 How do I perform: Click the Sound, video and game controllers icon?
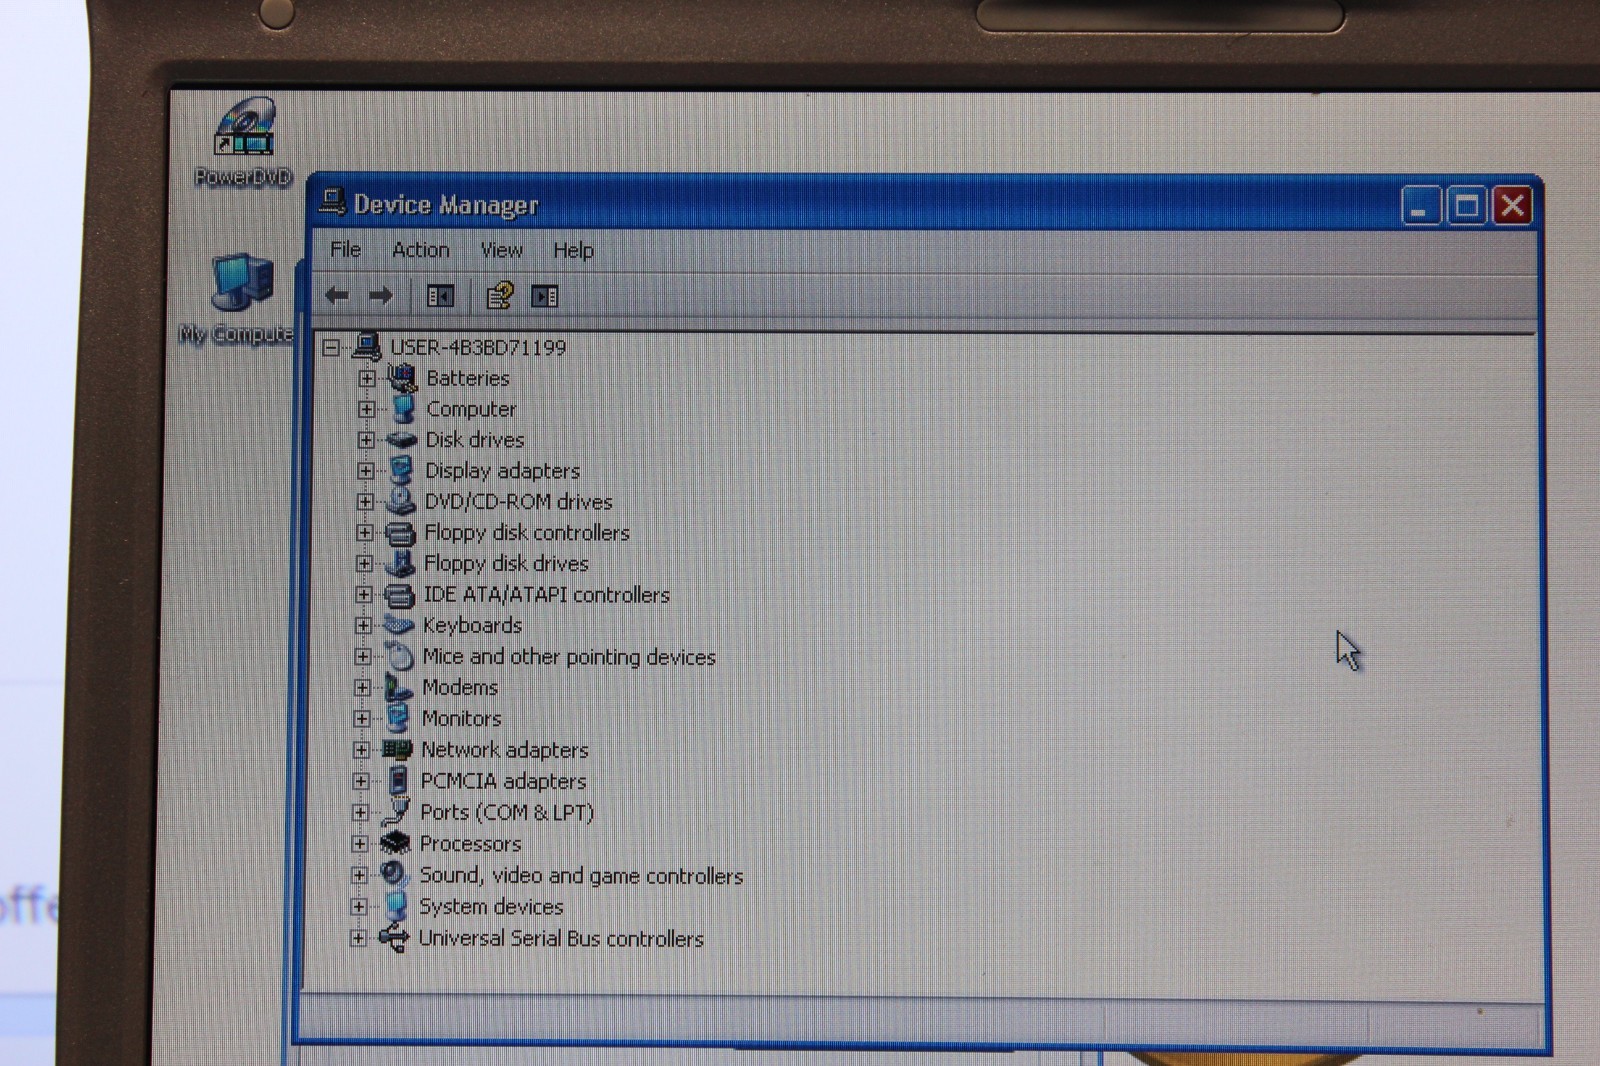coord(394,874)
